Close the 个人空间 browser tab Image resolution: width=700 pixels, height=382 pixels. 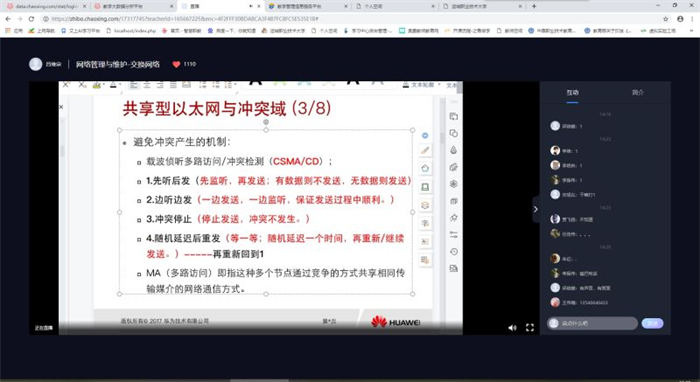click(x=433, y=6)
